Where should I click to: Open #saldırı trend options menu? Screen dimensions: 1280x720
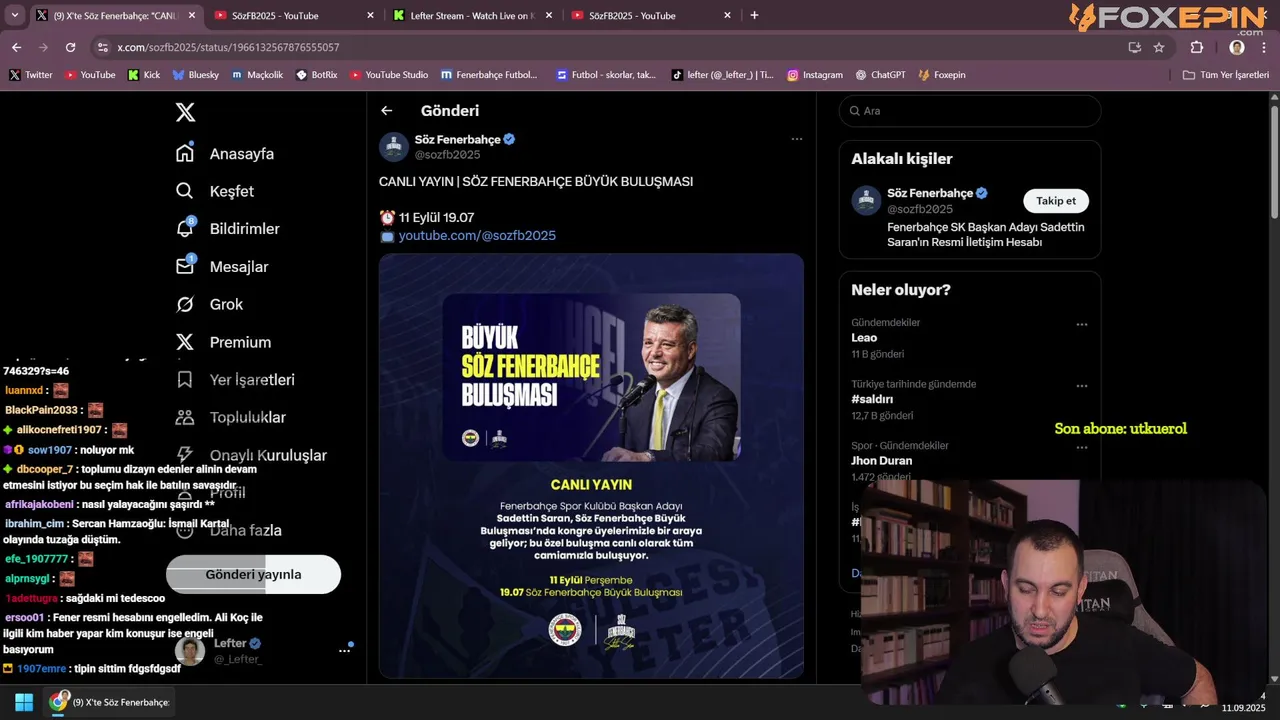[1082, 386]
